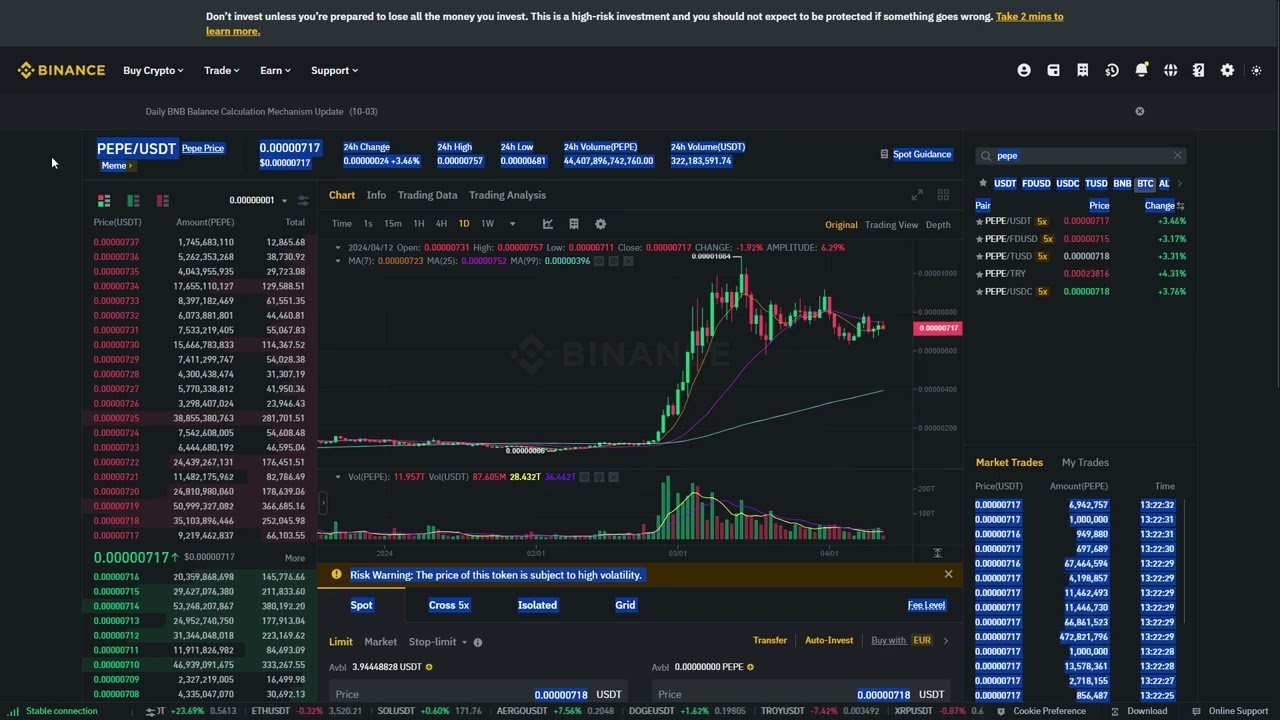1280x720 pixels.
Task: Expand the order book More dropdown
Action: [295, 558]
